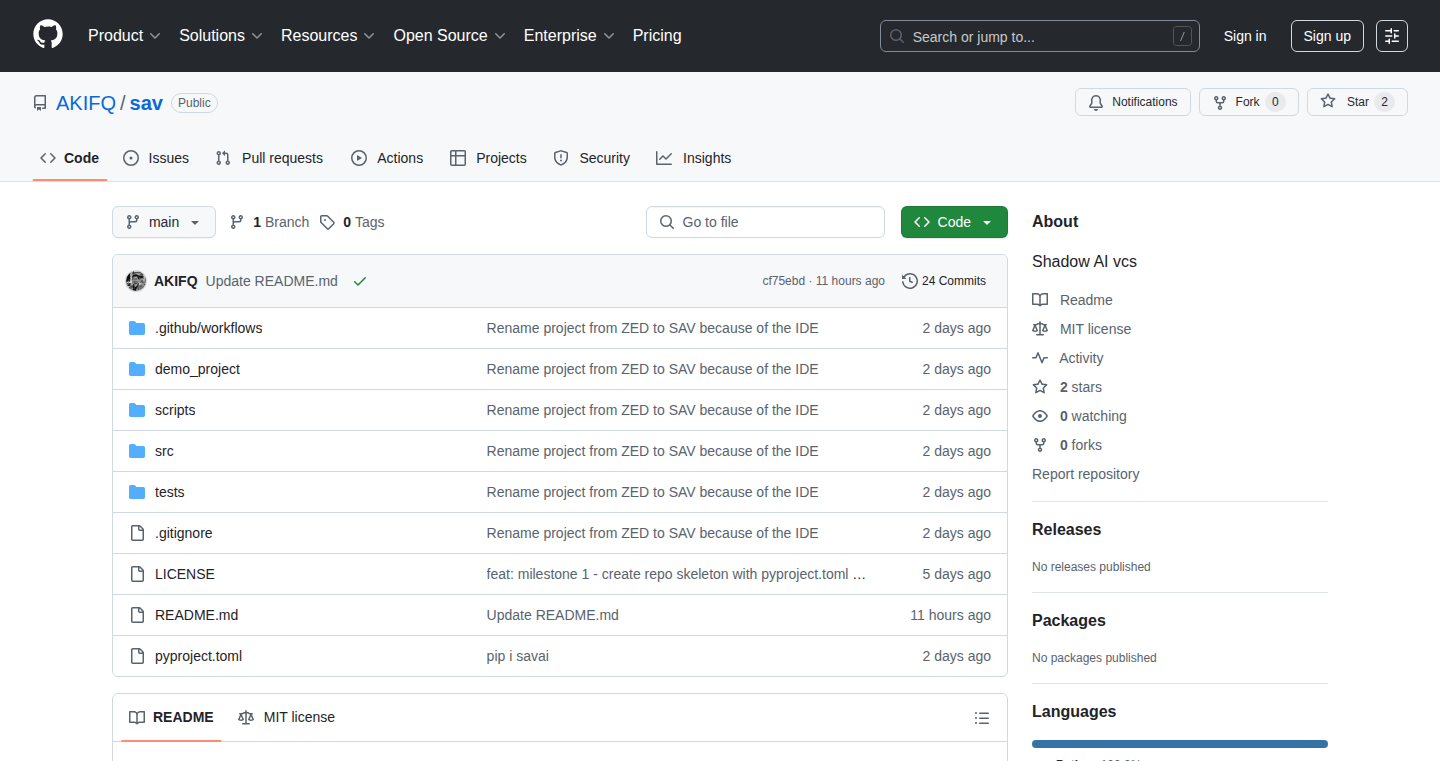Click the eye icon next to 0 watching
Viewport: 1440px width, 761px height.
click(x=1040, y=416)
